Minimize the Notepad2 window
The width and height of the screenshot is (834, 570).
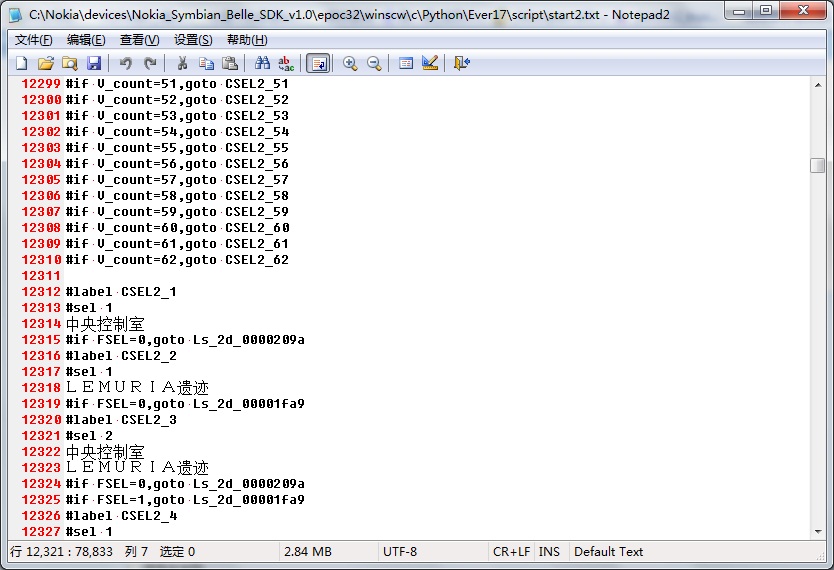[x=739, y=10]
